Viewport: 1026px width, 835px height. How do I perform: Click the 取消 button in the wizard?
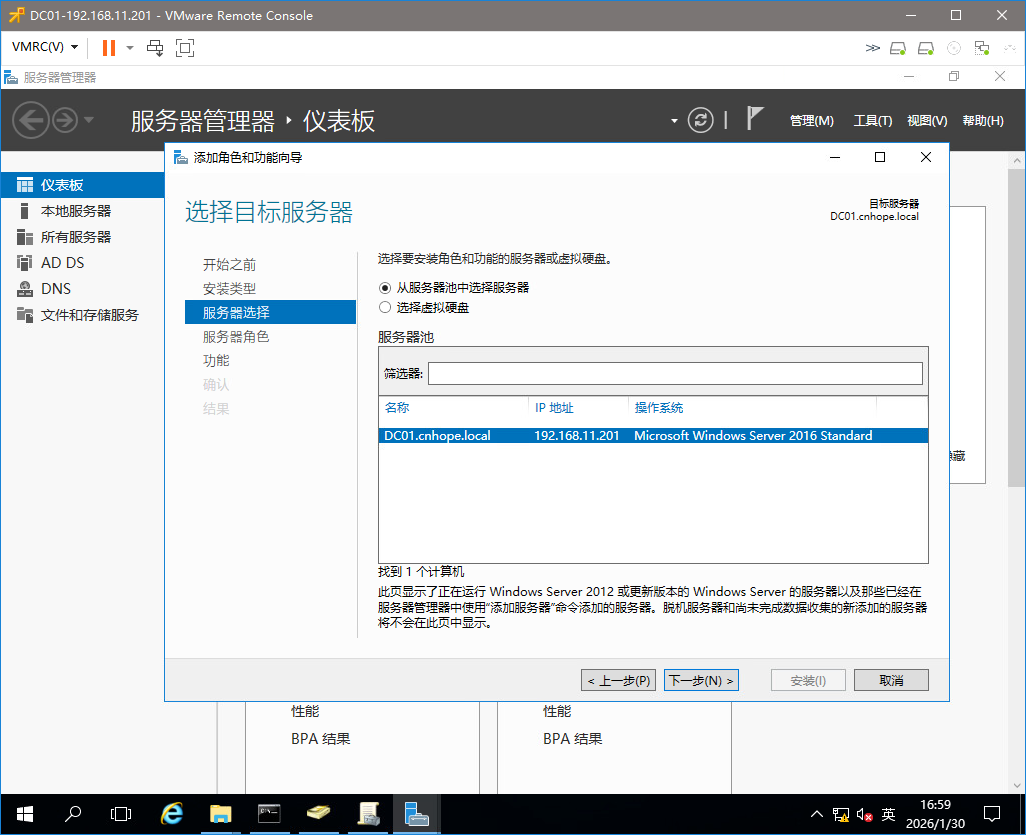click(x=891, y=681)
